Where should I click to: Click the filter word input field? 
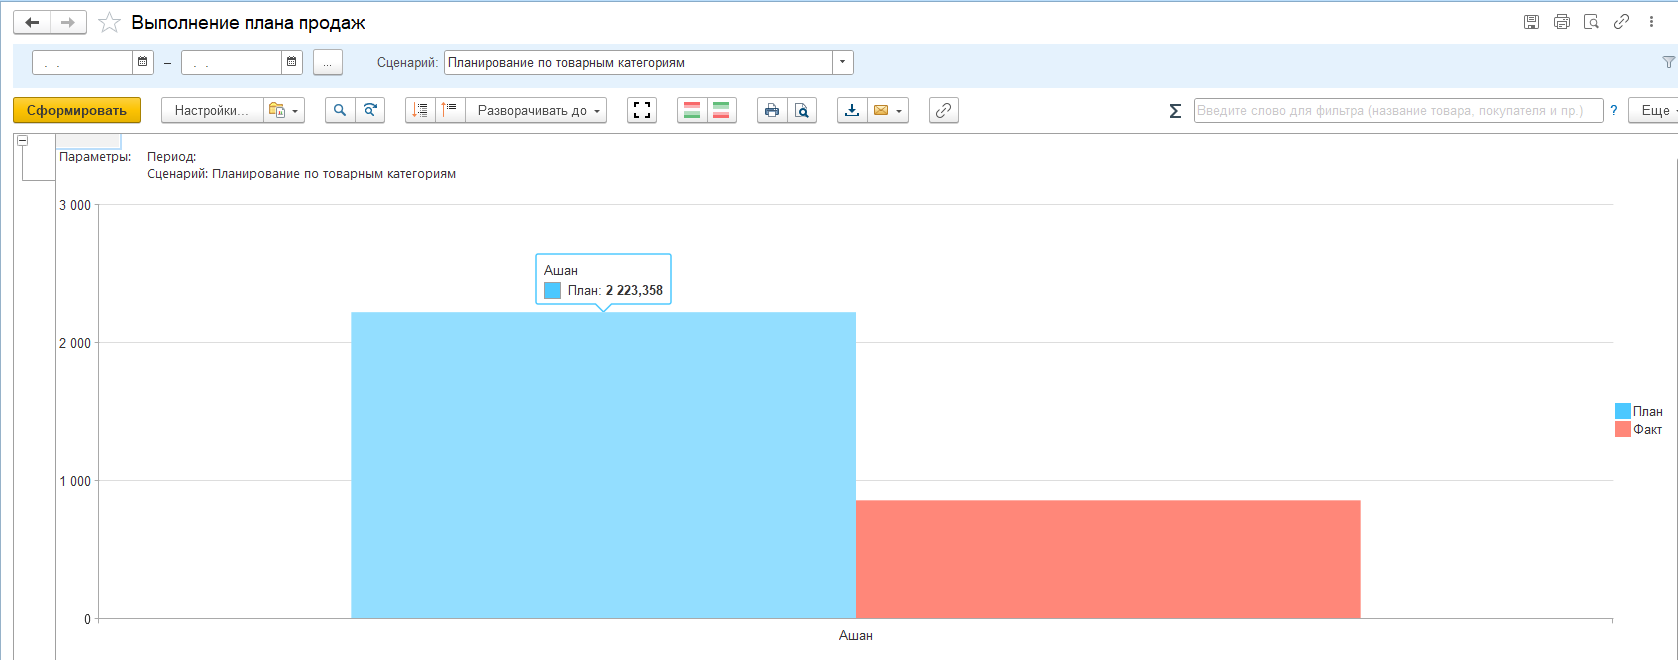tap(1397, 110)
